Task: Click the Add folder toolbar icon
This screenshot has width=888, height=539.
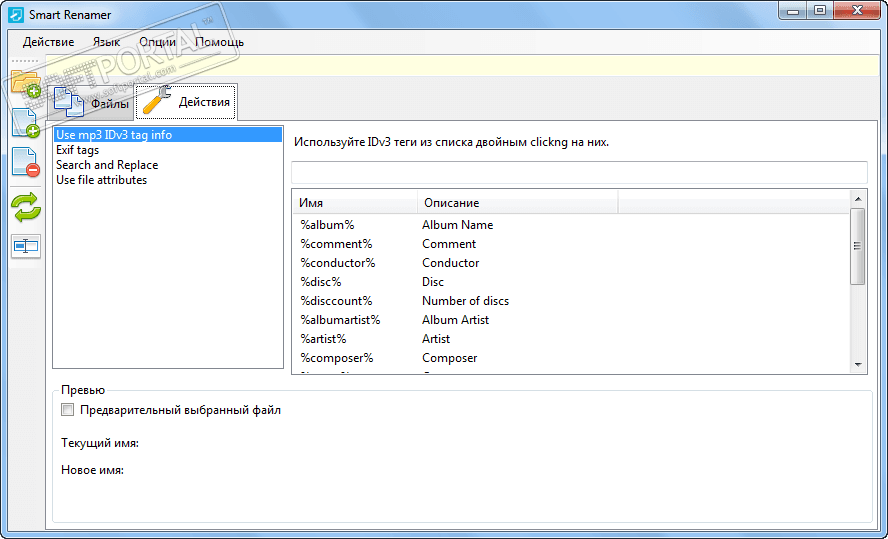Action: [25, 84]
